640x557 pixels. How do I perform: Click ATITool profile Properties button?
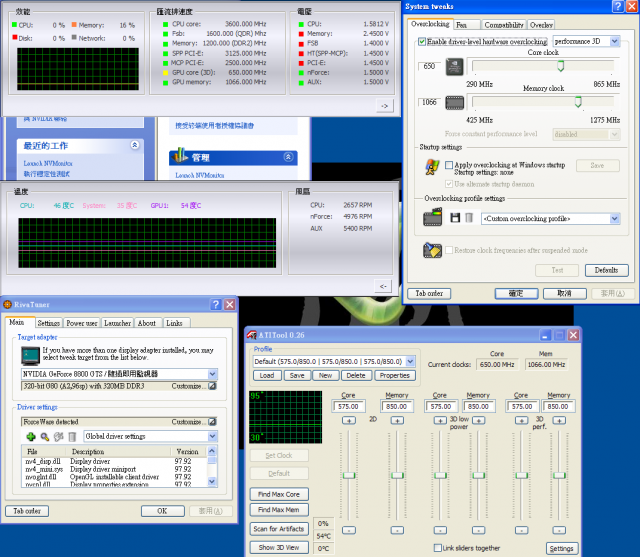[x=395, y=375]
